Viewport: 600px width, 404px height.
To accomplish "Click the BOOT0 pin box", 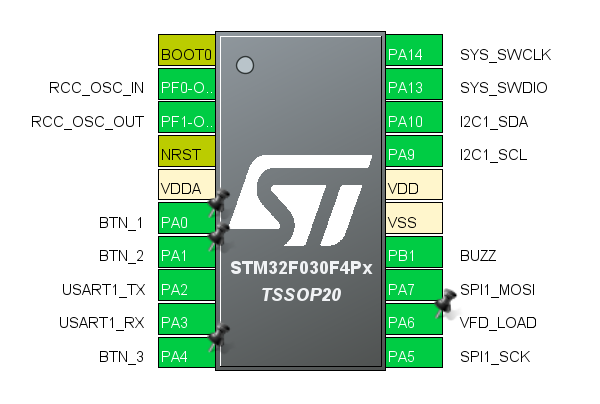I will point(186,51).
